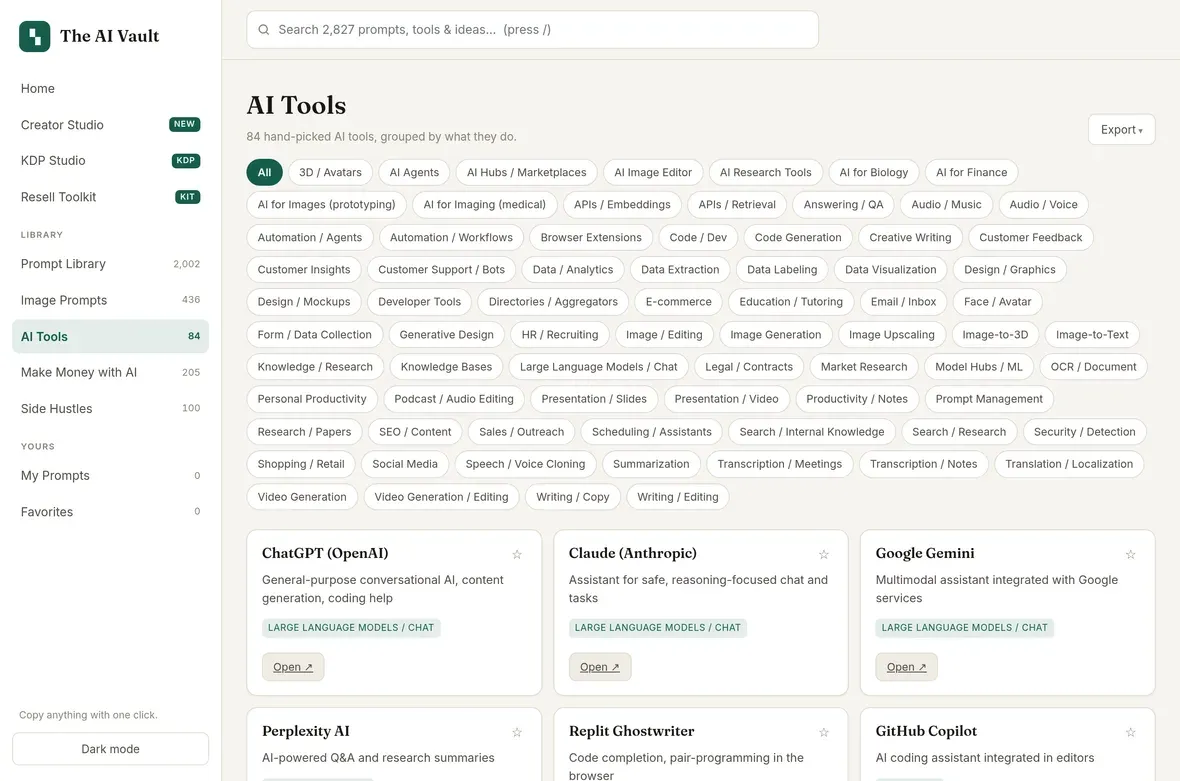The image size is (1180, 781).
Task: Focus the search prompts input field
Action: [x=532, y=29]
